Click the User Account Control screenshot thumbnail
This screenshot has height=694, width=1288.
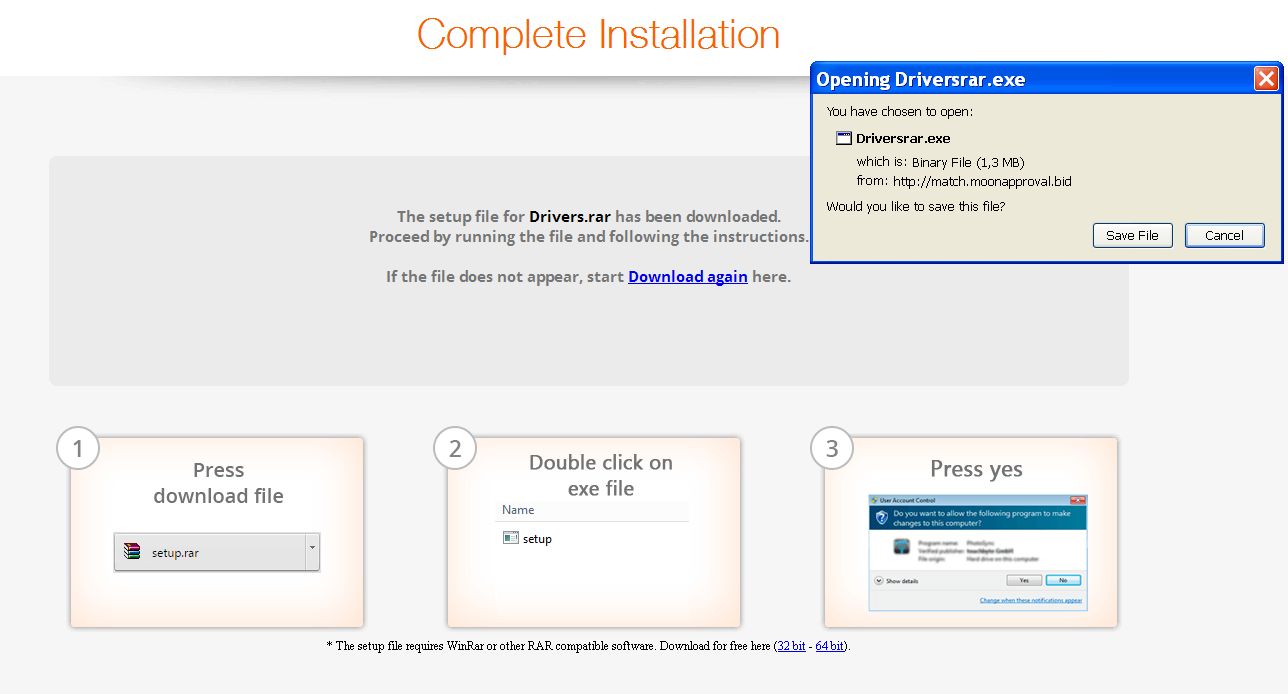click(977, 552)
